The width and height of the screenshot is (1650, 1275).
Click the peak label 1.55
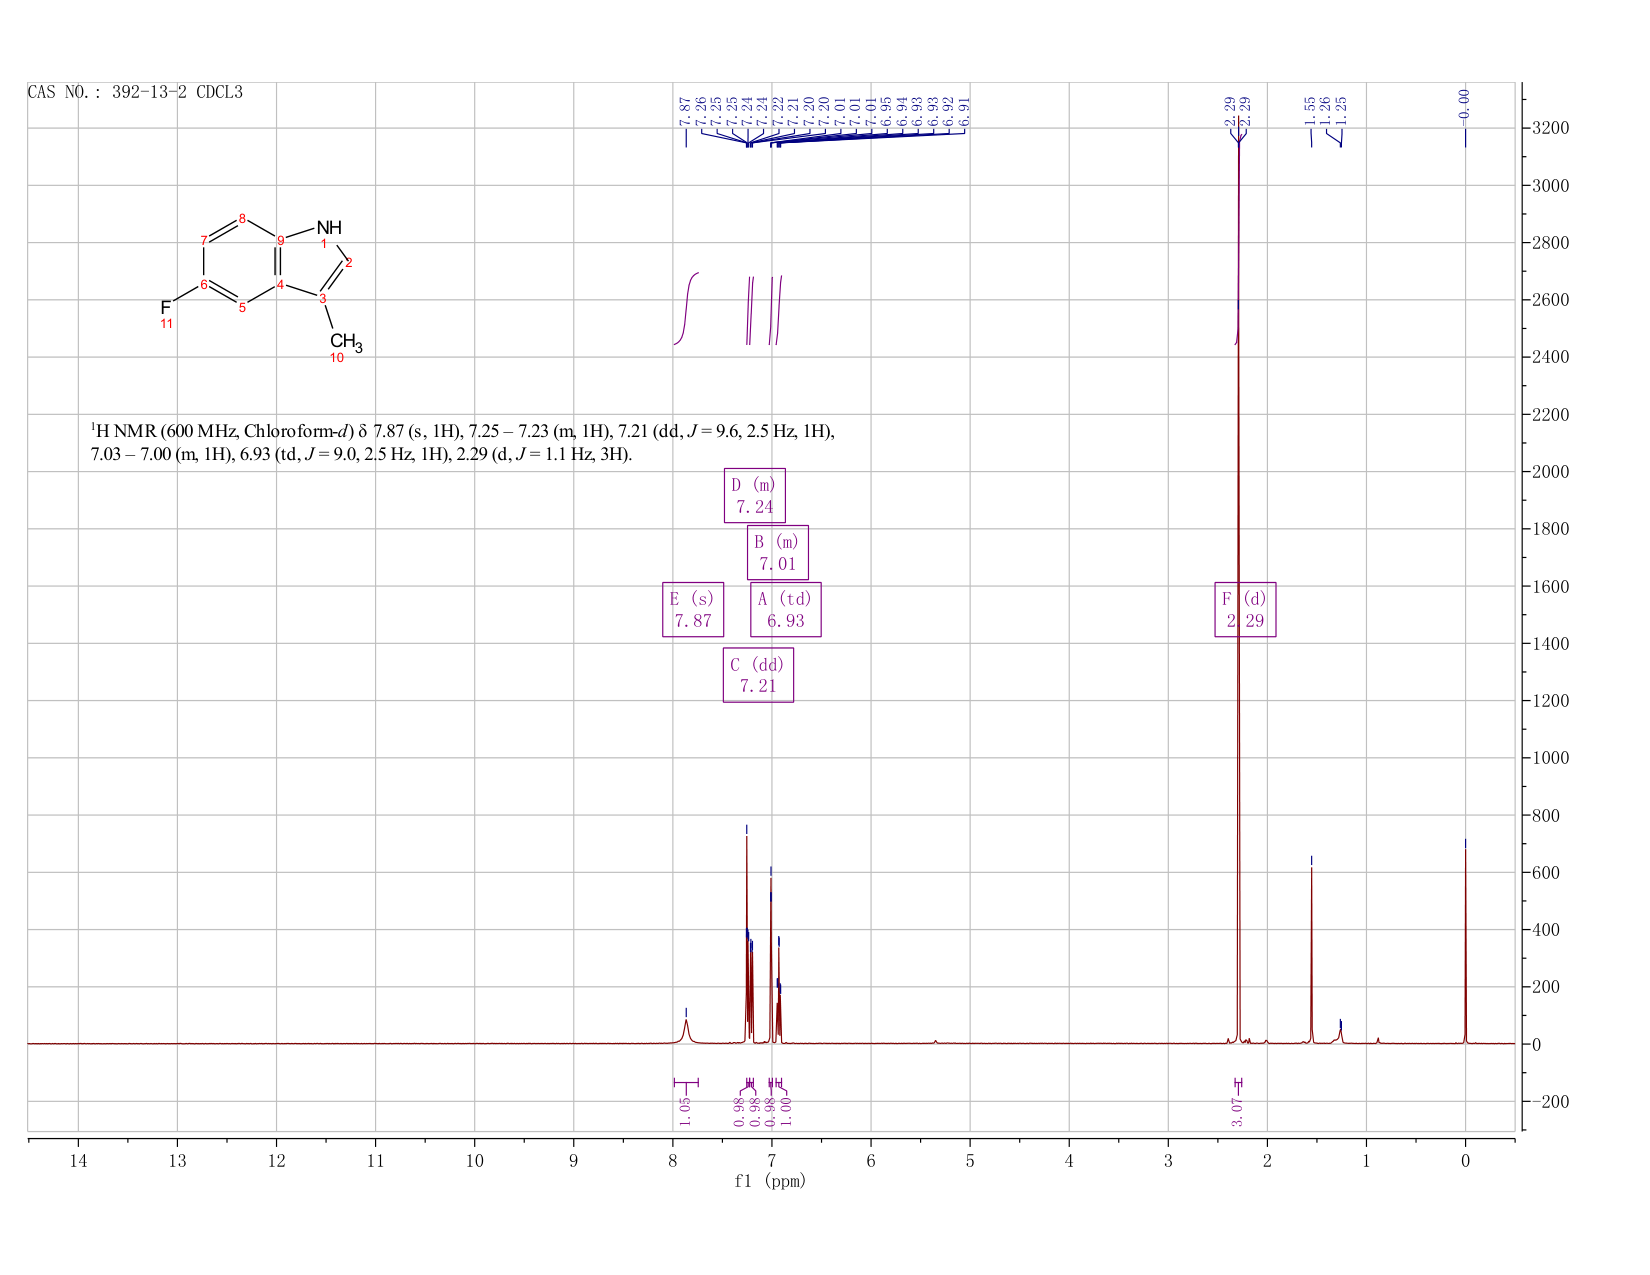pos(1310,111)
